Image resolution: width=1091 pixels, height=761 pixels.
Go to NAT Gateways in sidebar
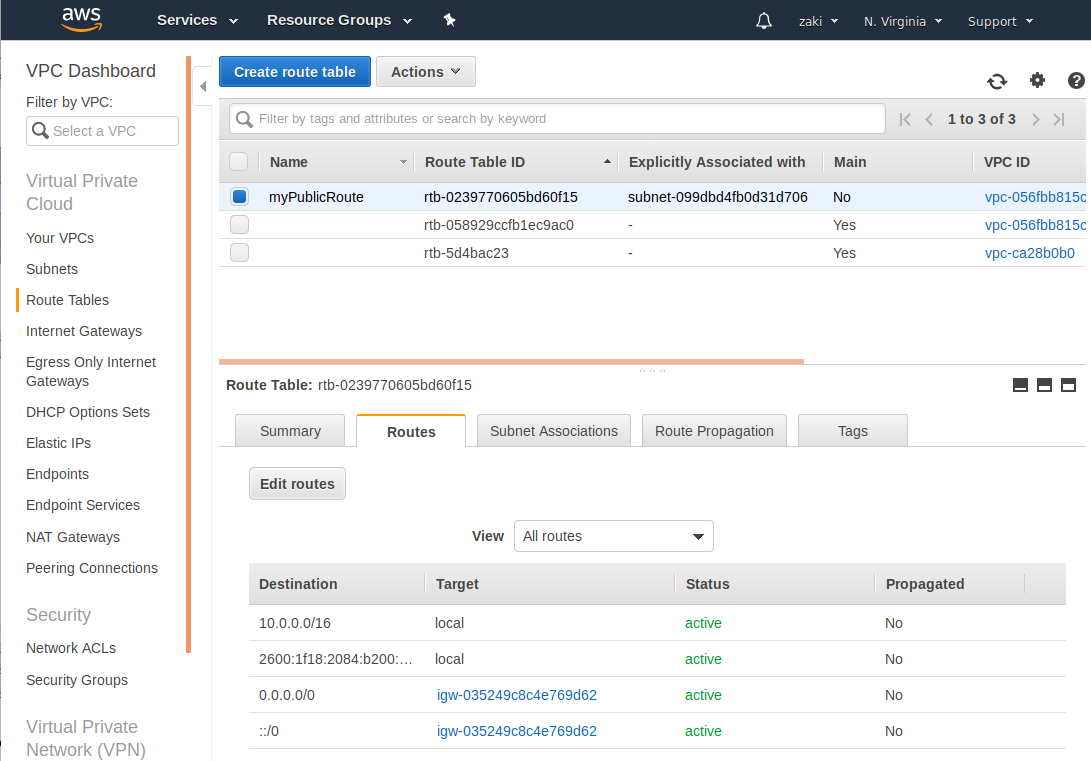(x=73, y=537)
